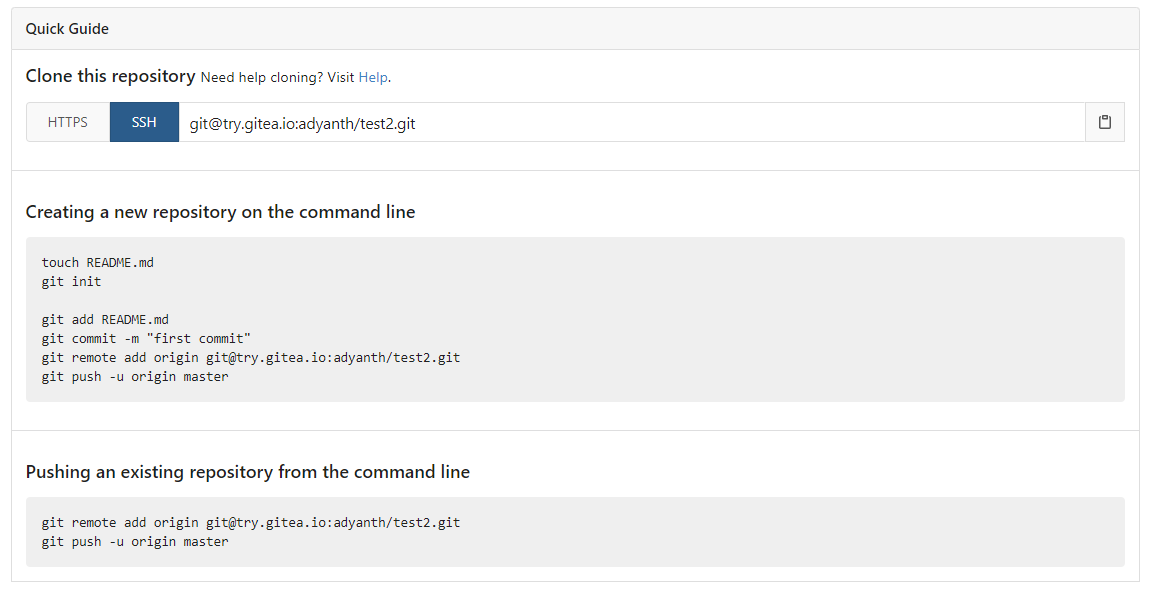The width and height of the screenshot is (1150, 589).
Task: Click git push line in Creating section
Action: (134, 377)
